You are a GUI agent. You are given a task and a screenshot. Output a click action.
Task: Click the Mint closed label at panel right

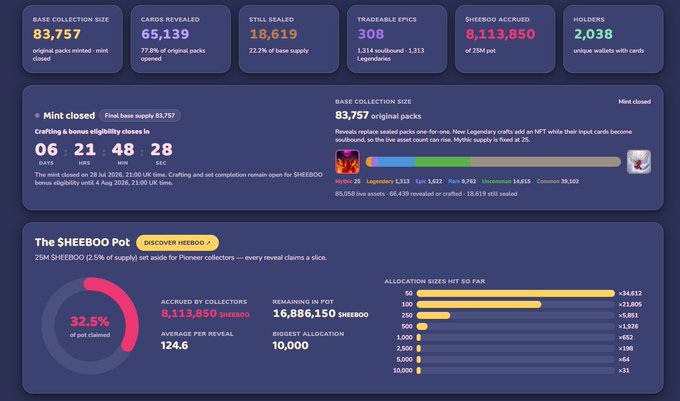coord(634,102)
